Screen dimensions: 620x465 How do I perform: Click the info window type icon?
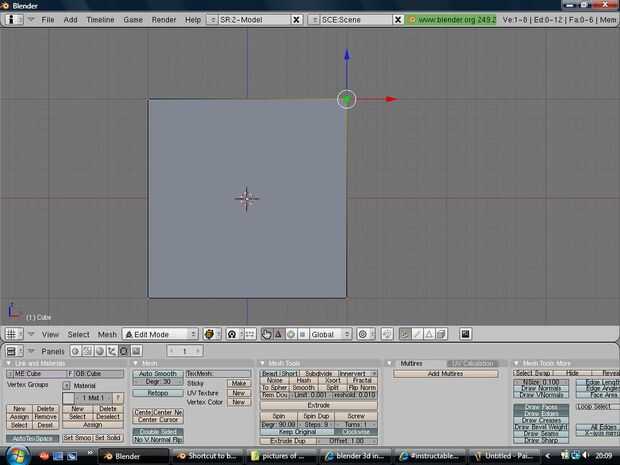click(13, 19)
